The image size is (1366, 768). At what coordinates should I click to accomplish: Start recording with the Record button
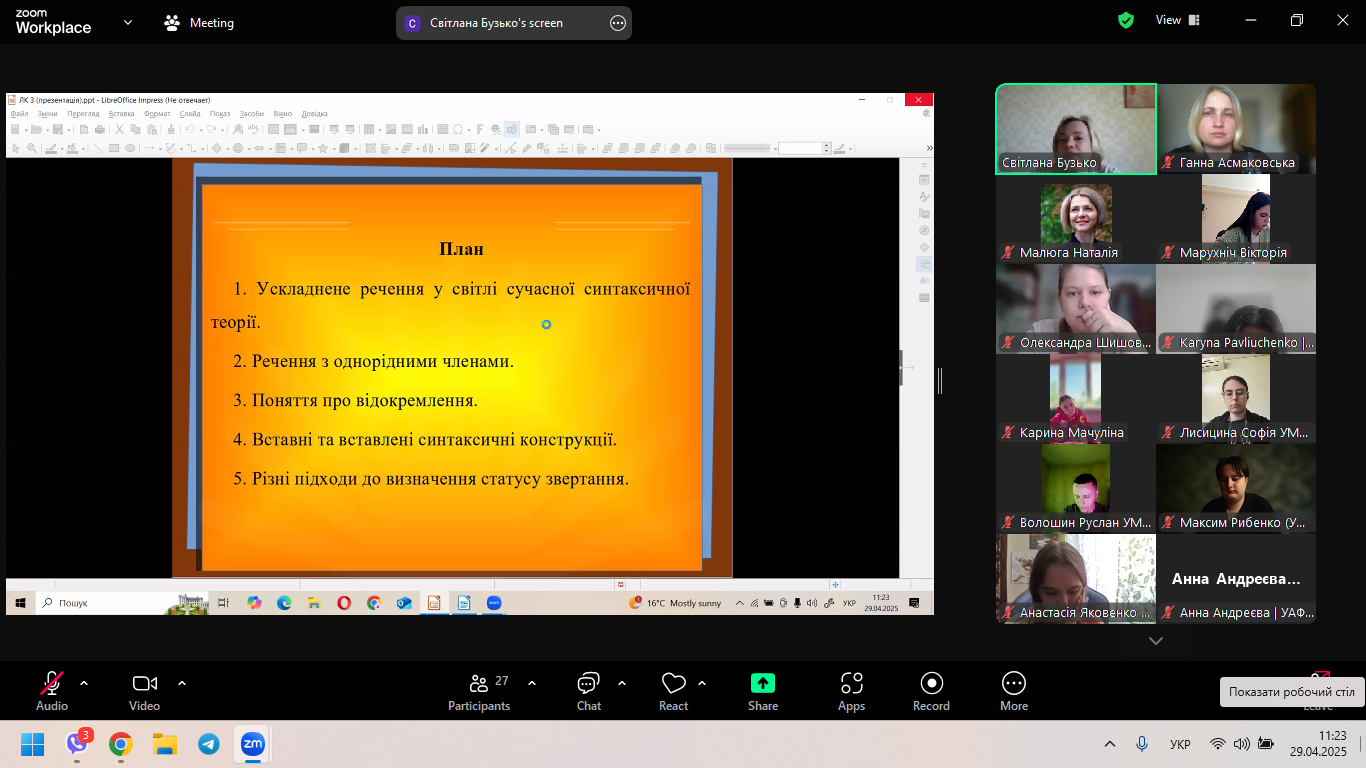tap(931, 689)
